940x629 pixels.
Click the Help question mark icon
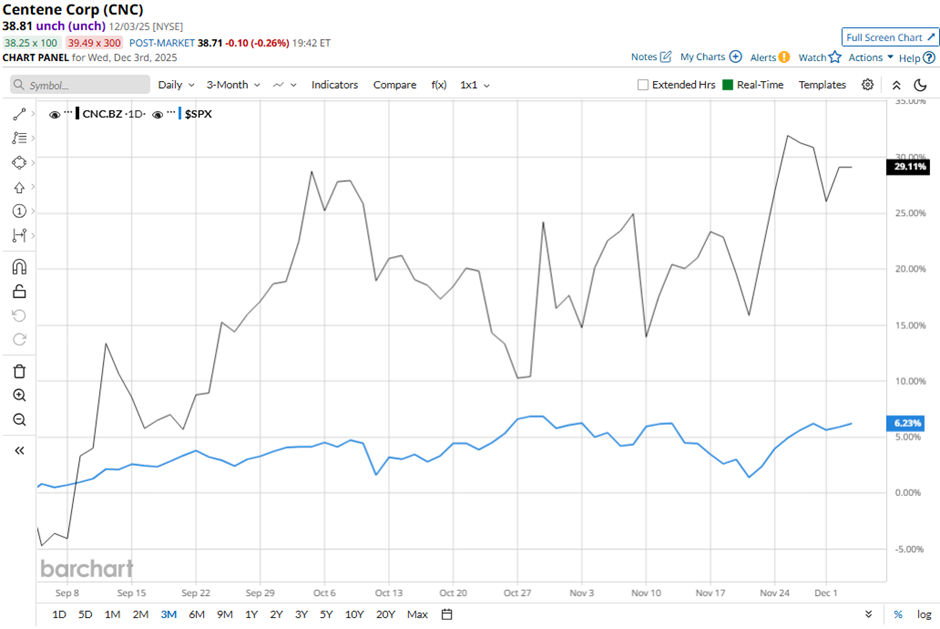click(929, 58)
